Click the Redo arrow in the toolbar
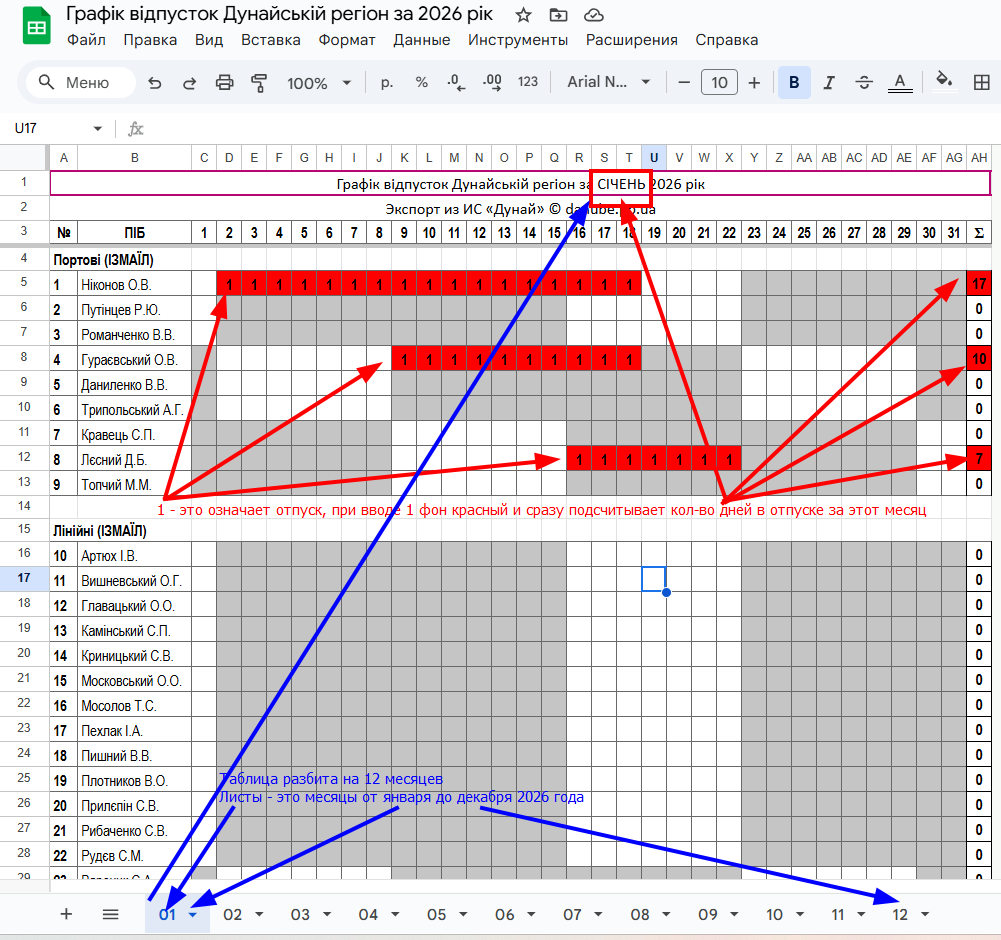The image size is (1001, 940). 189,83
